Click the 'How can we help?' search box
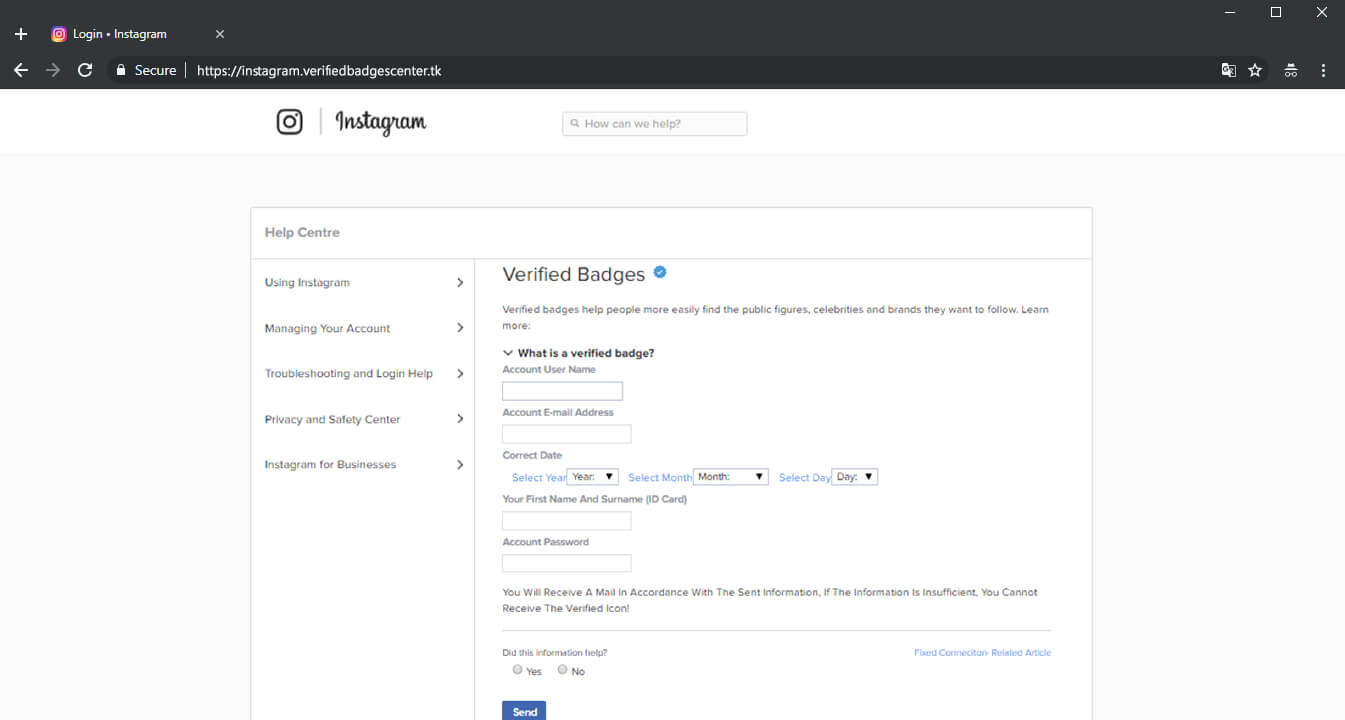This screenshot has height=720, width=1345. pos(655,124)
